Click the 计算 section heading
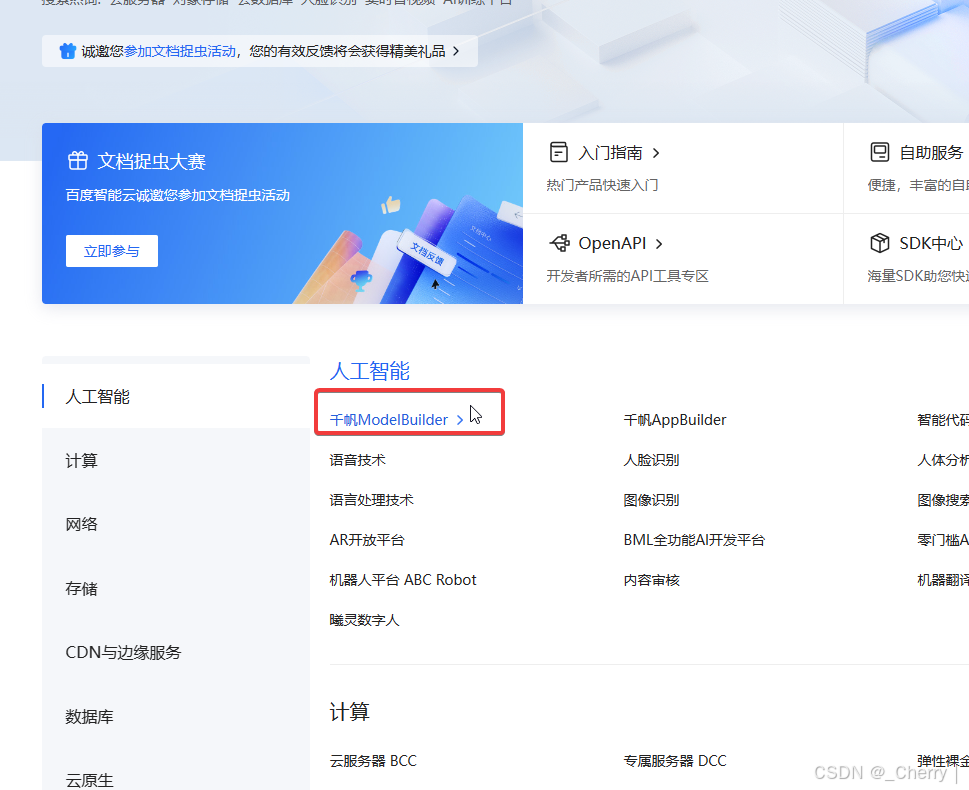Viewport: 969px width, 790px height. (x=350, y=712)
